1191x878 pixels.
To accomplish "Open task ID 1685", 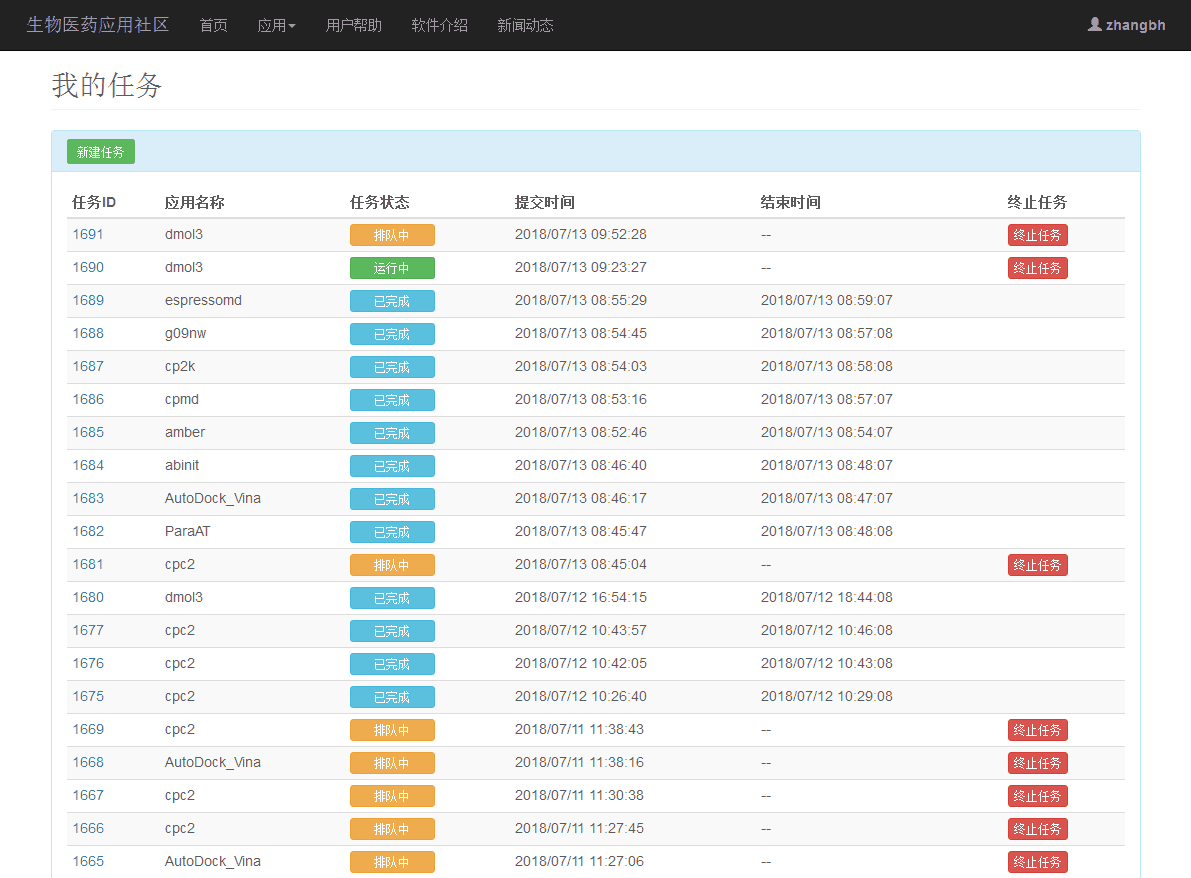I will point(88,433).
